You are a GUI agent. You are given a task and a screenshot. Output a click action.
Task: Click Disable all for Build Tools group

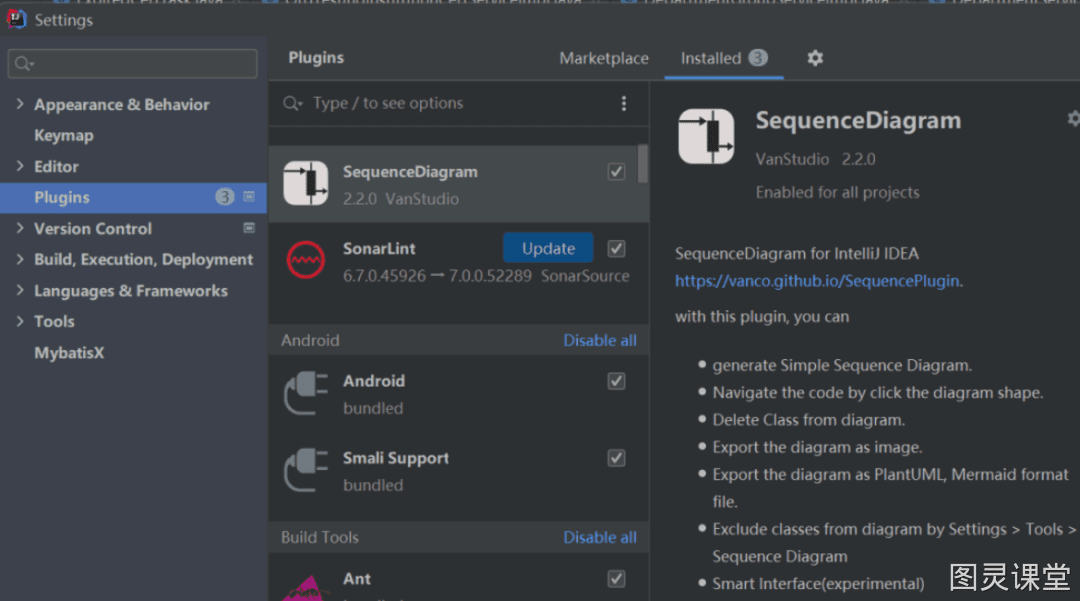[600, 537]
